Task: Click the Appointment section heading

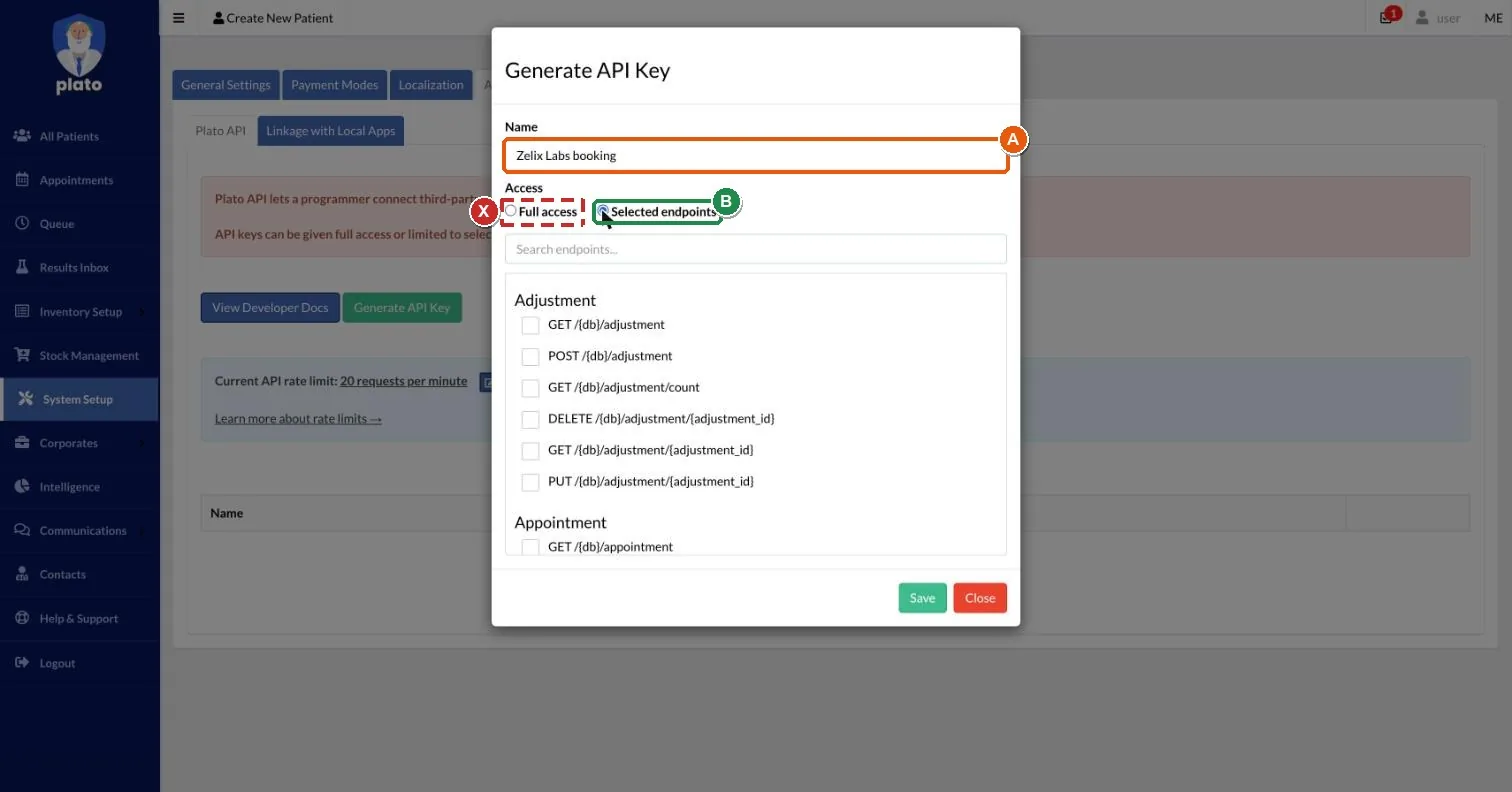Action: [560, 522]
